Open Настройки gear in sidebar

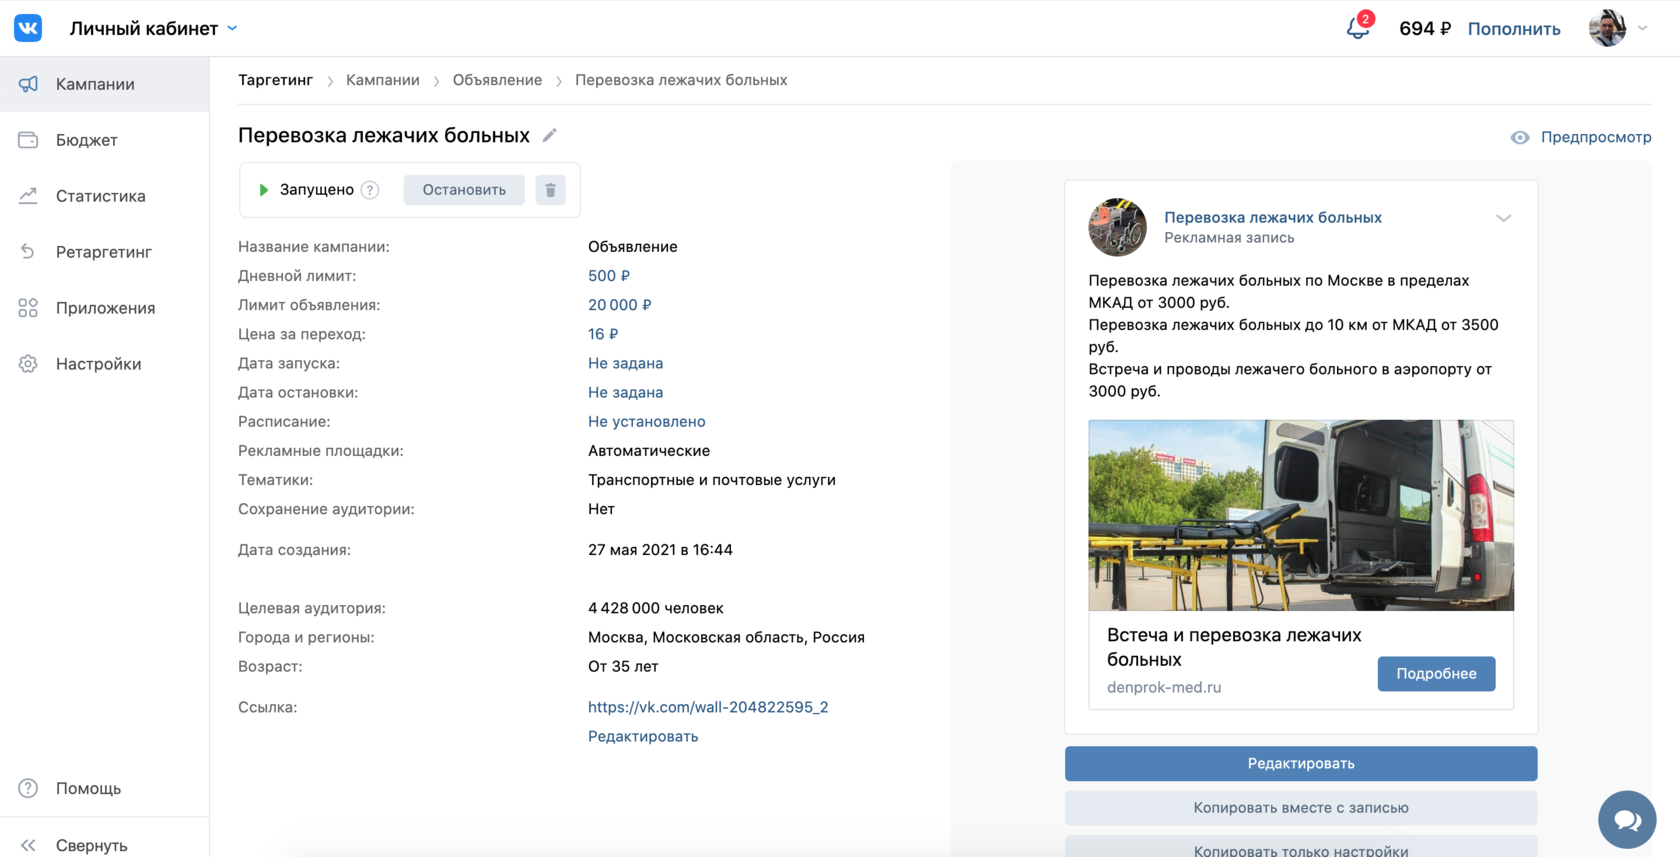(28, 364)
